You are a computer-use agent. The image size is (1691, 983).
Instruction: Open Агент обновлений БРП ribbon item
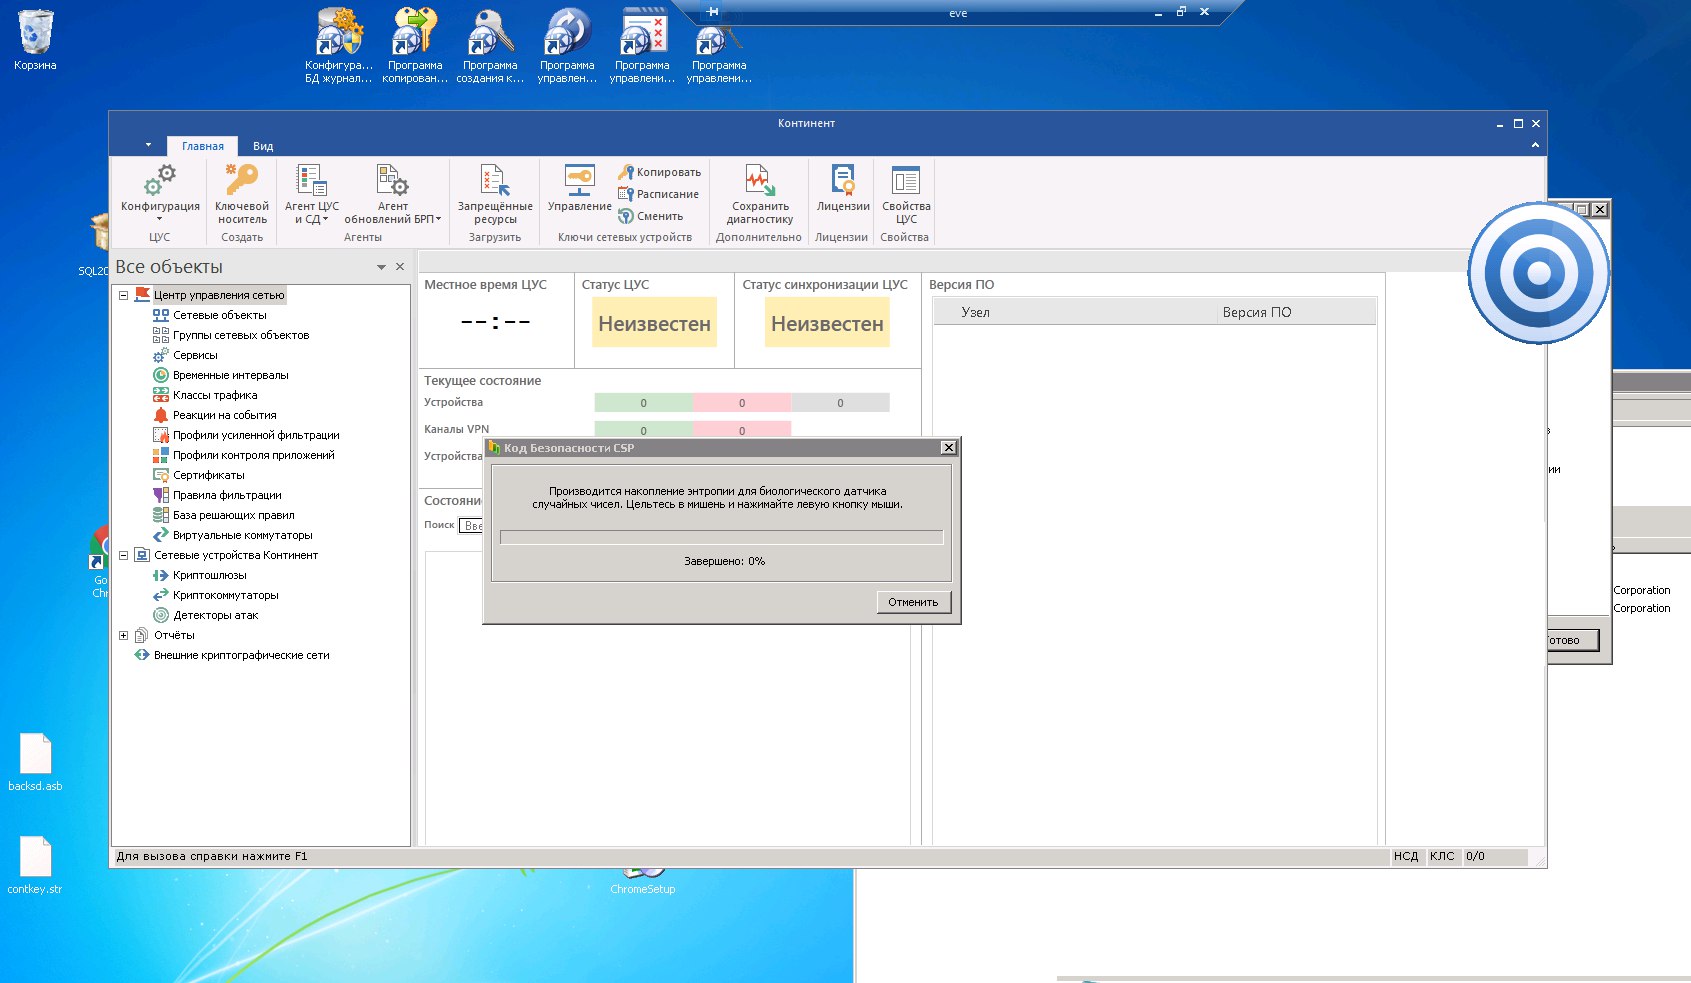tap(392, 194)
